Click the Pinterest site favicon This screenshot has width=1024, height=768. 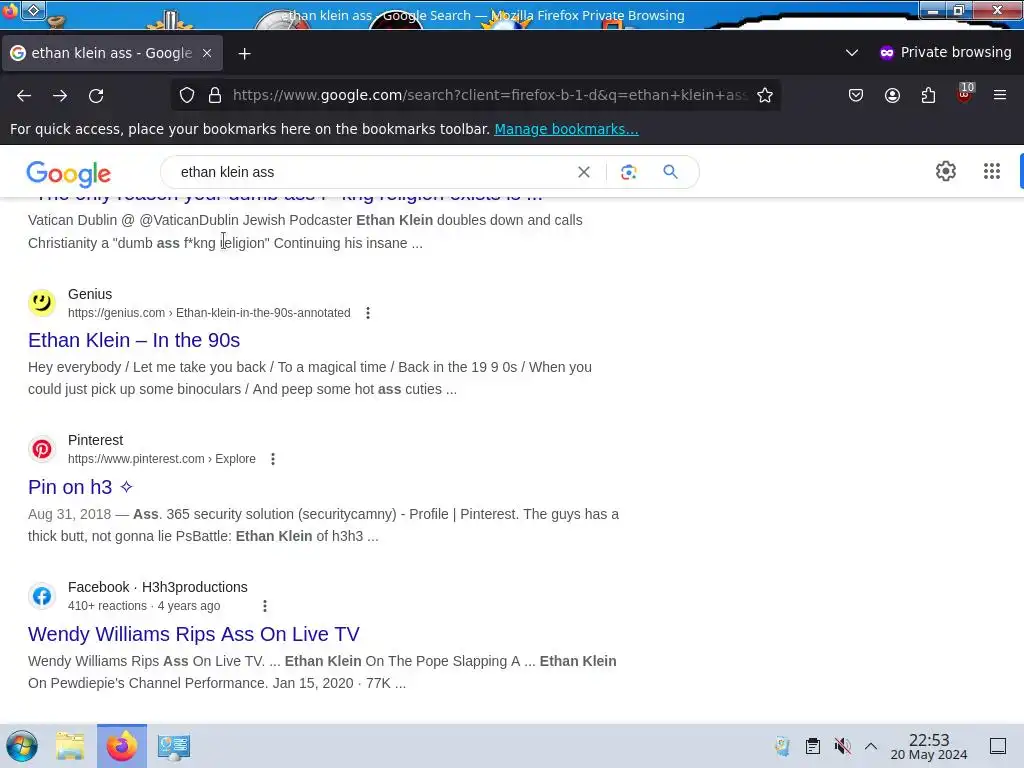42,449
